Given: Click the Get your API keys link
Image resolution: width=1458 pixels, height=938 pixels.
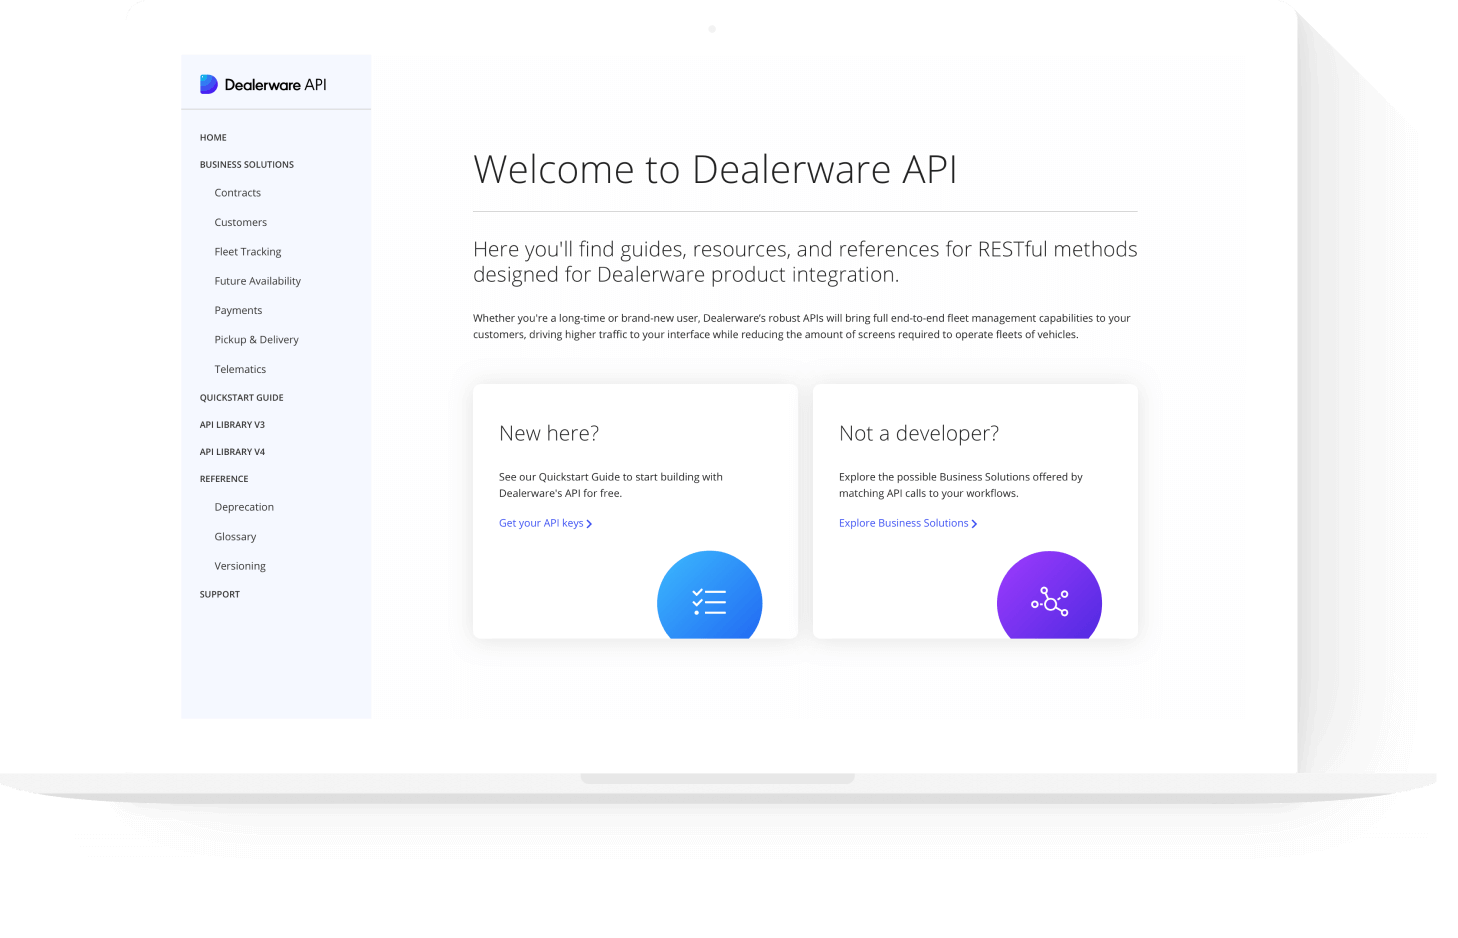Looking at the screenshot, I should [541, 523].
